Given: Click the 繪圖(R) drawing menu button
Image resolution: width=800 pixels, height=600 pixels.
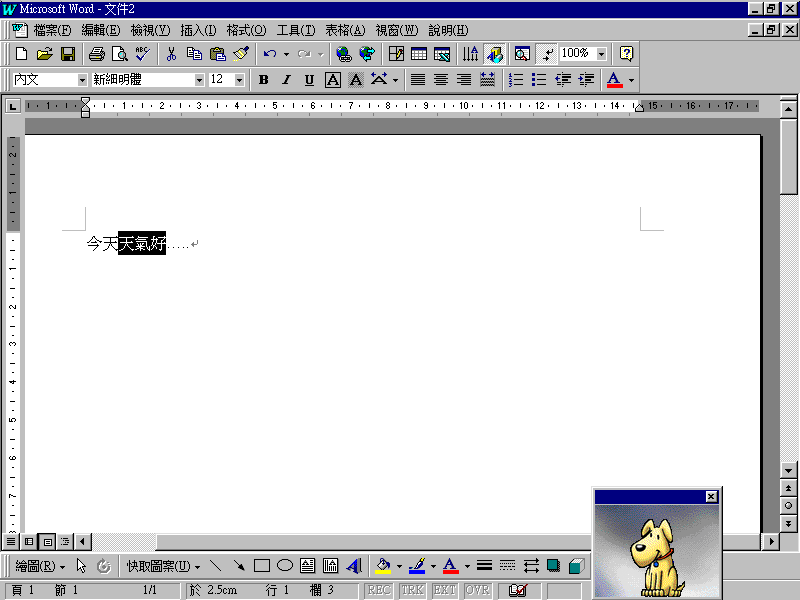Looking at the screenshot, I should (x=40, y=566).
